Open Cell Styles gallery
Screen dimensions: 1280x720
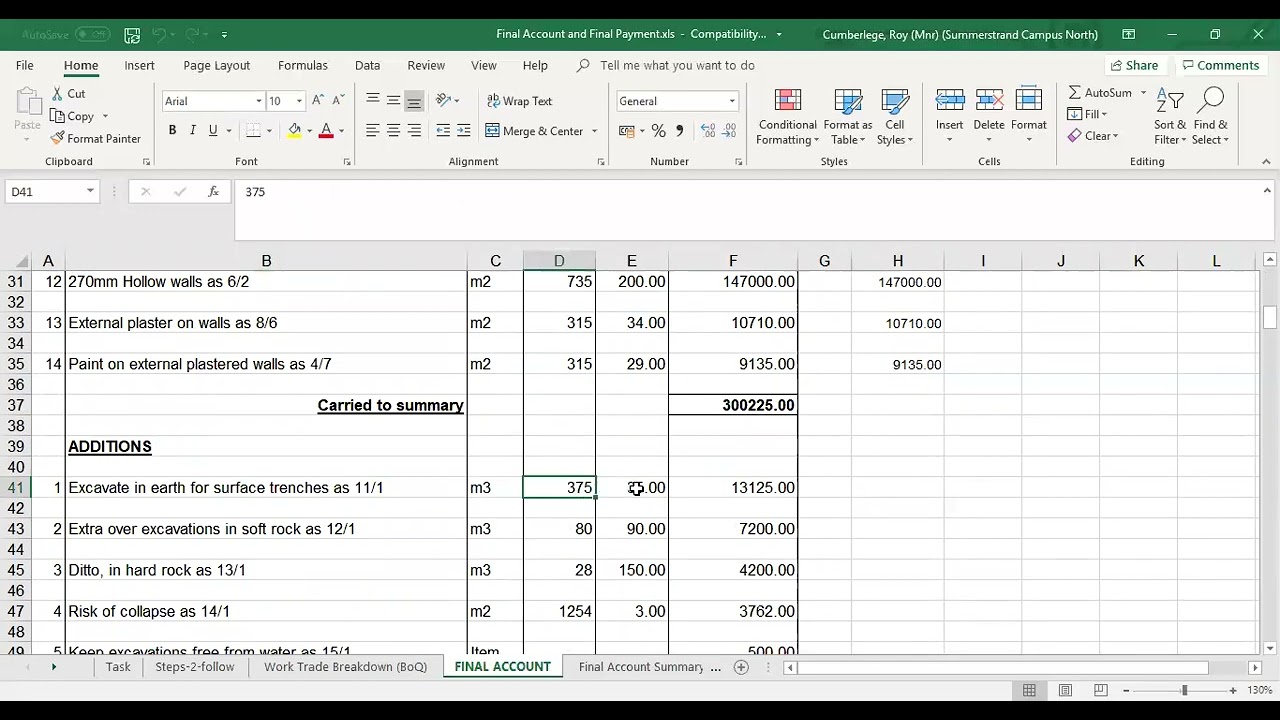pos(895,117)
